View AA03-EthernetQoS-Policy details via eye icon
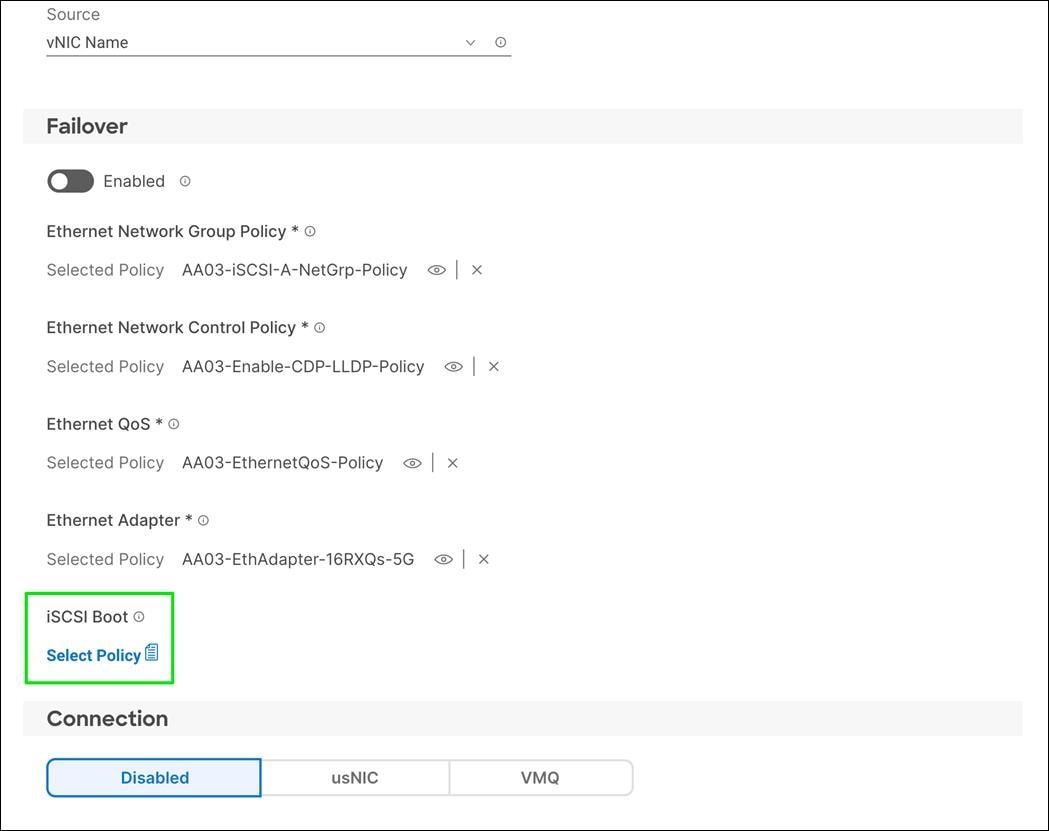Image resolution: width=1049 pixels, height=831 pixels. tap(413, 462)
